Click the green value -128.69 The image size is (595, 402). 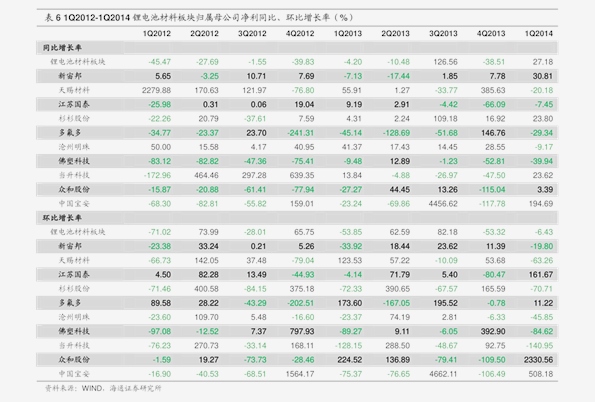coord(396,133)
